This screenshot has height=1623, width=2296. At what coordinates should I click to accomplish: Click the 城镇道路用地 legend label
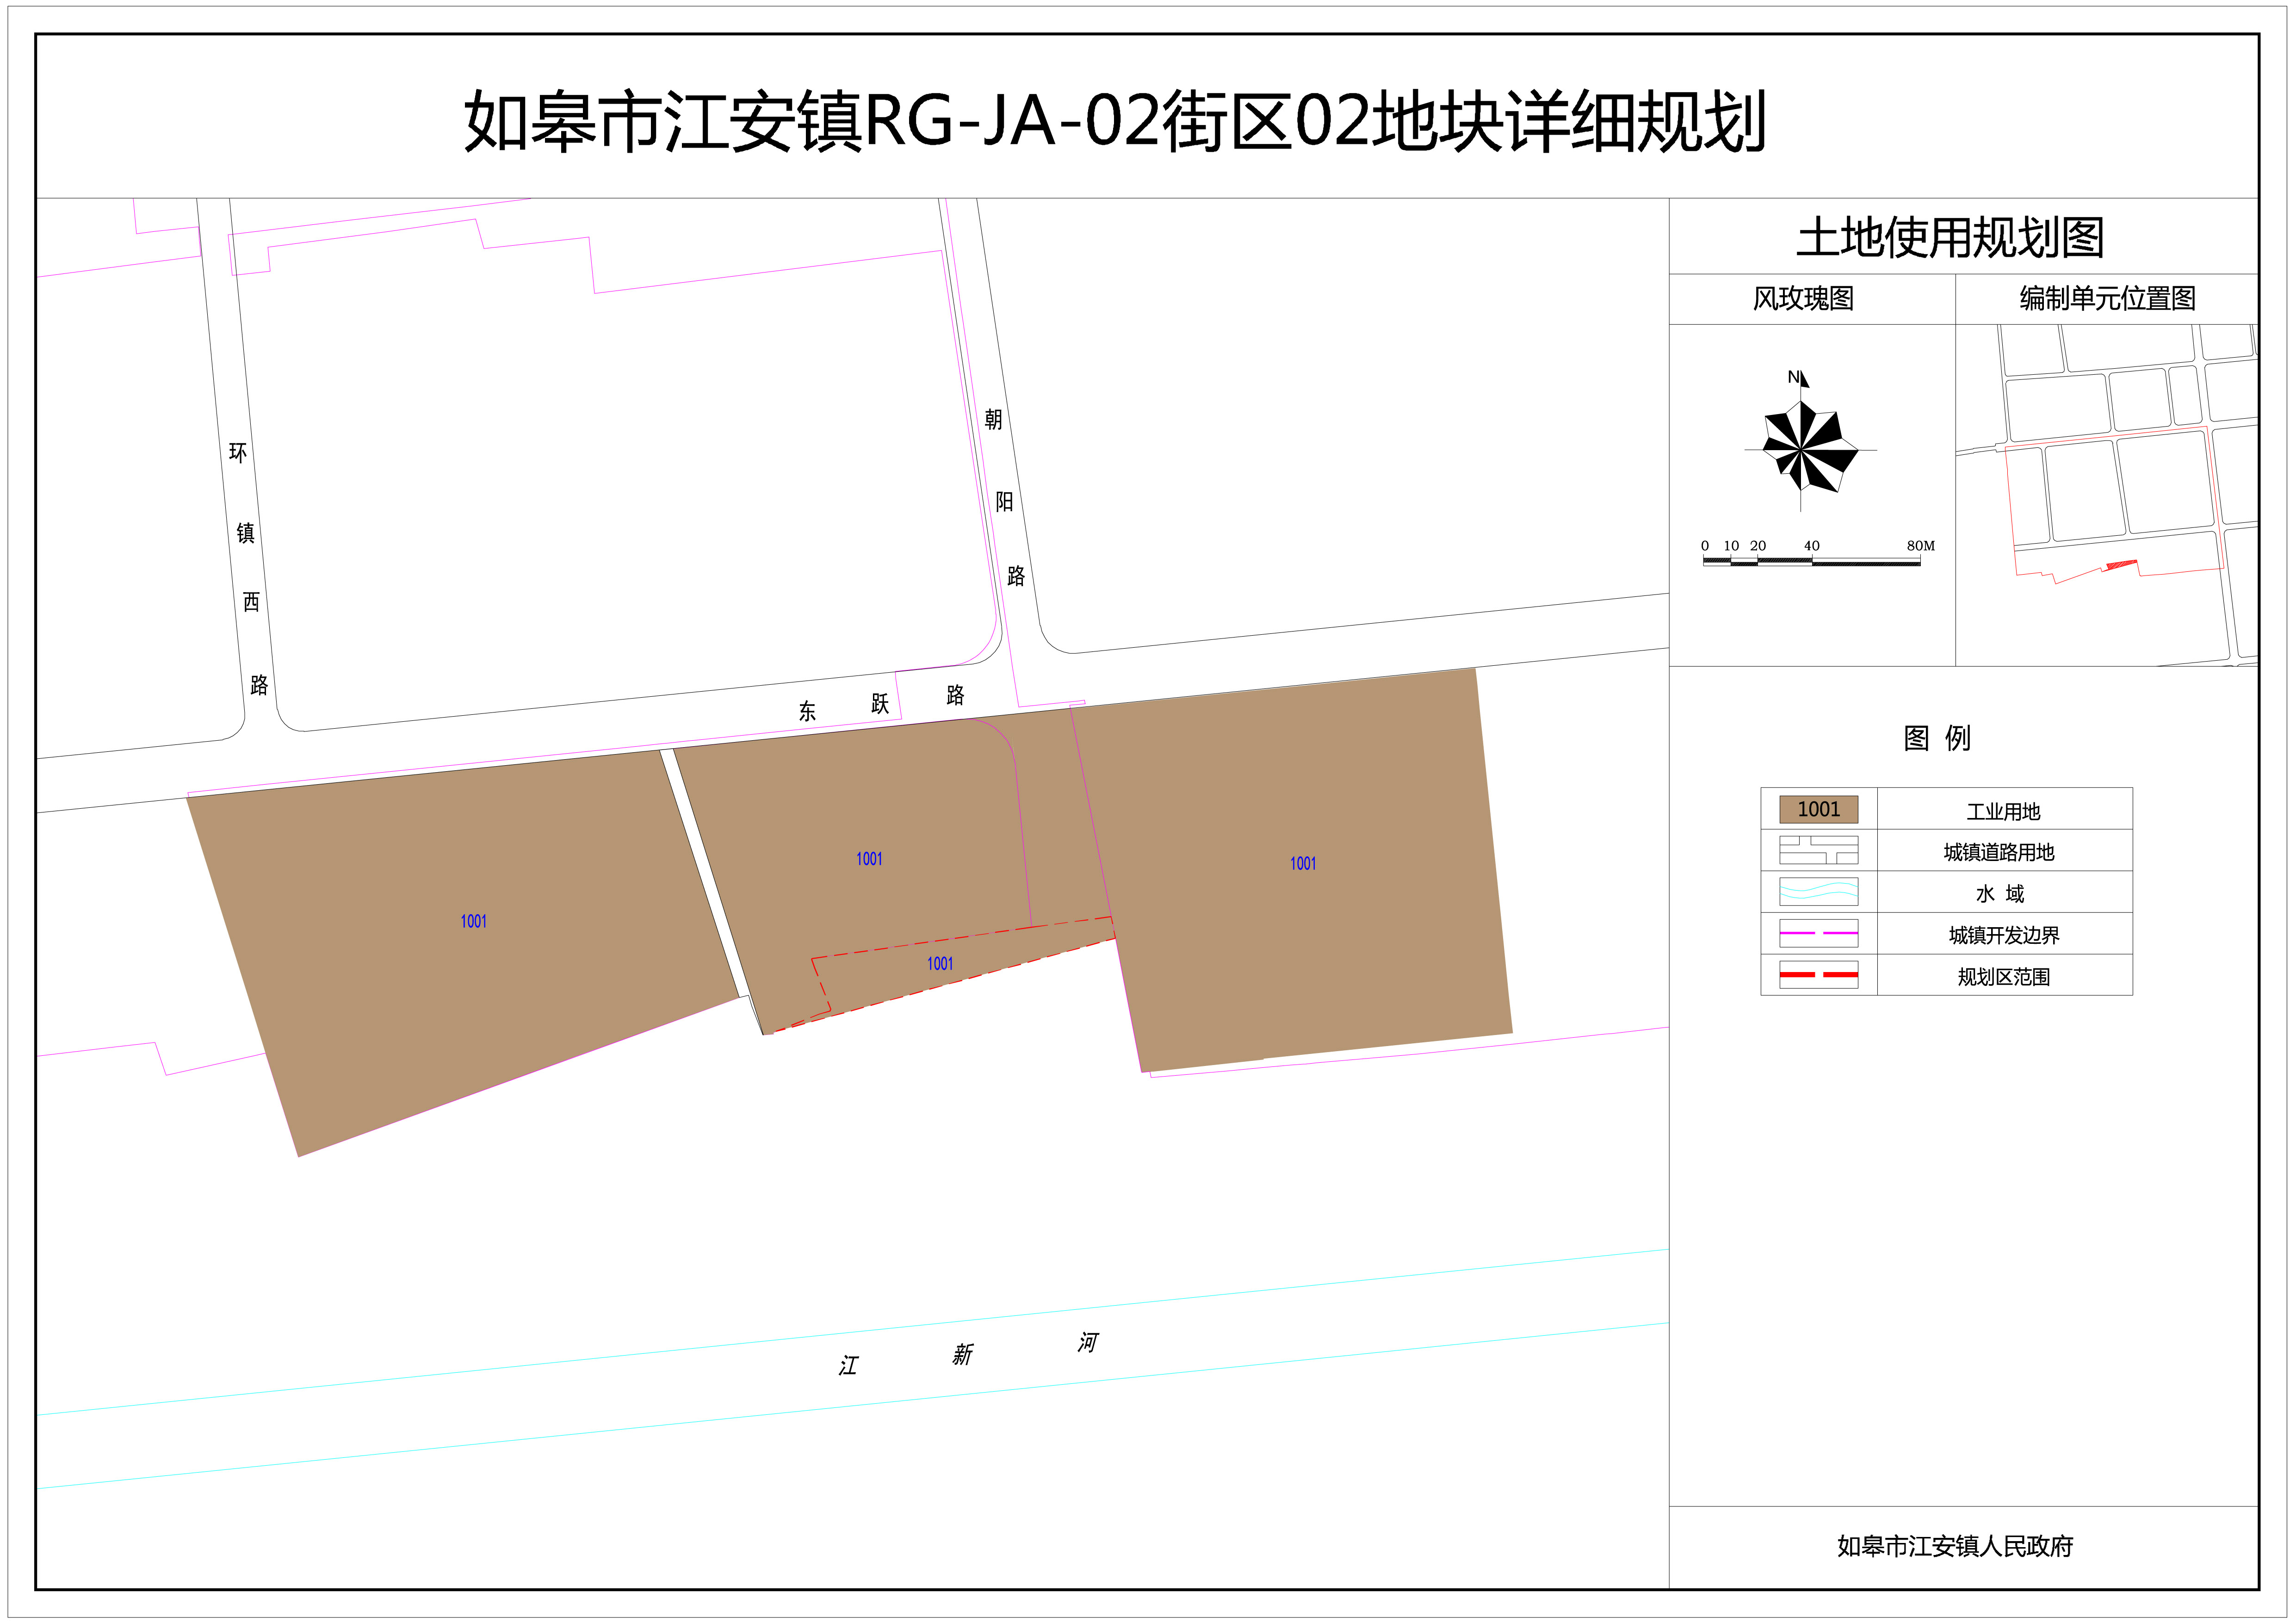coord(1998,852)
